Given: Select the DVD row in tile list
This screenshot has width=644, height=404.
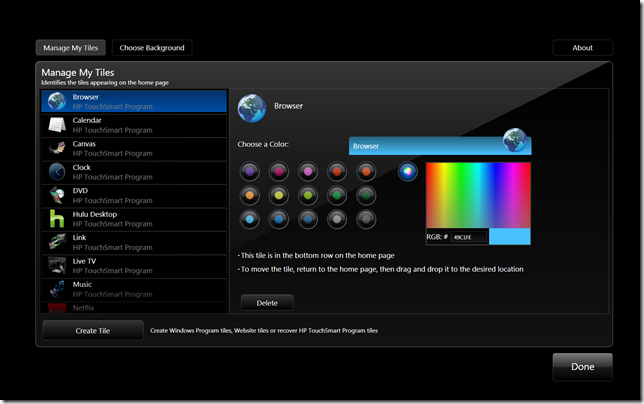Looking at the screenshot, I should 134,195.
